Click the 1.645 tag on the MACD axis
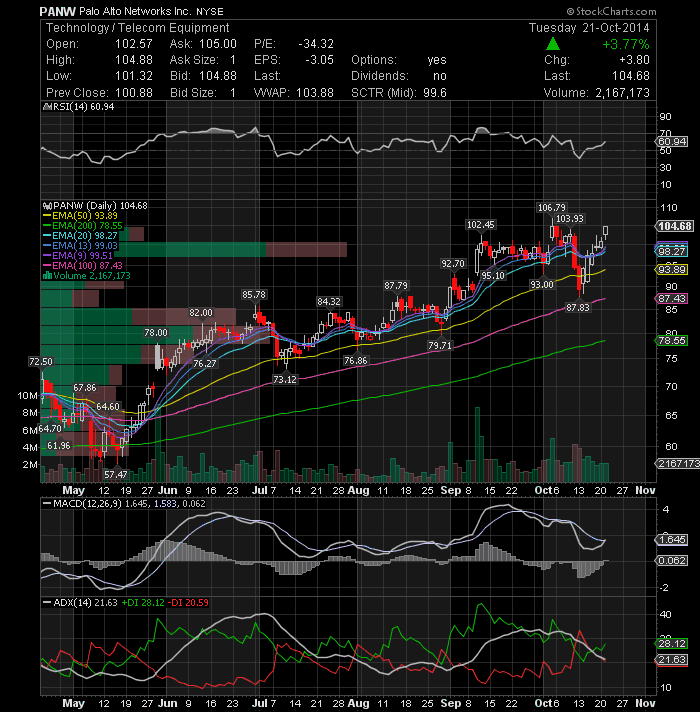The image size is (700, 712). (x=672, y=539)
